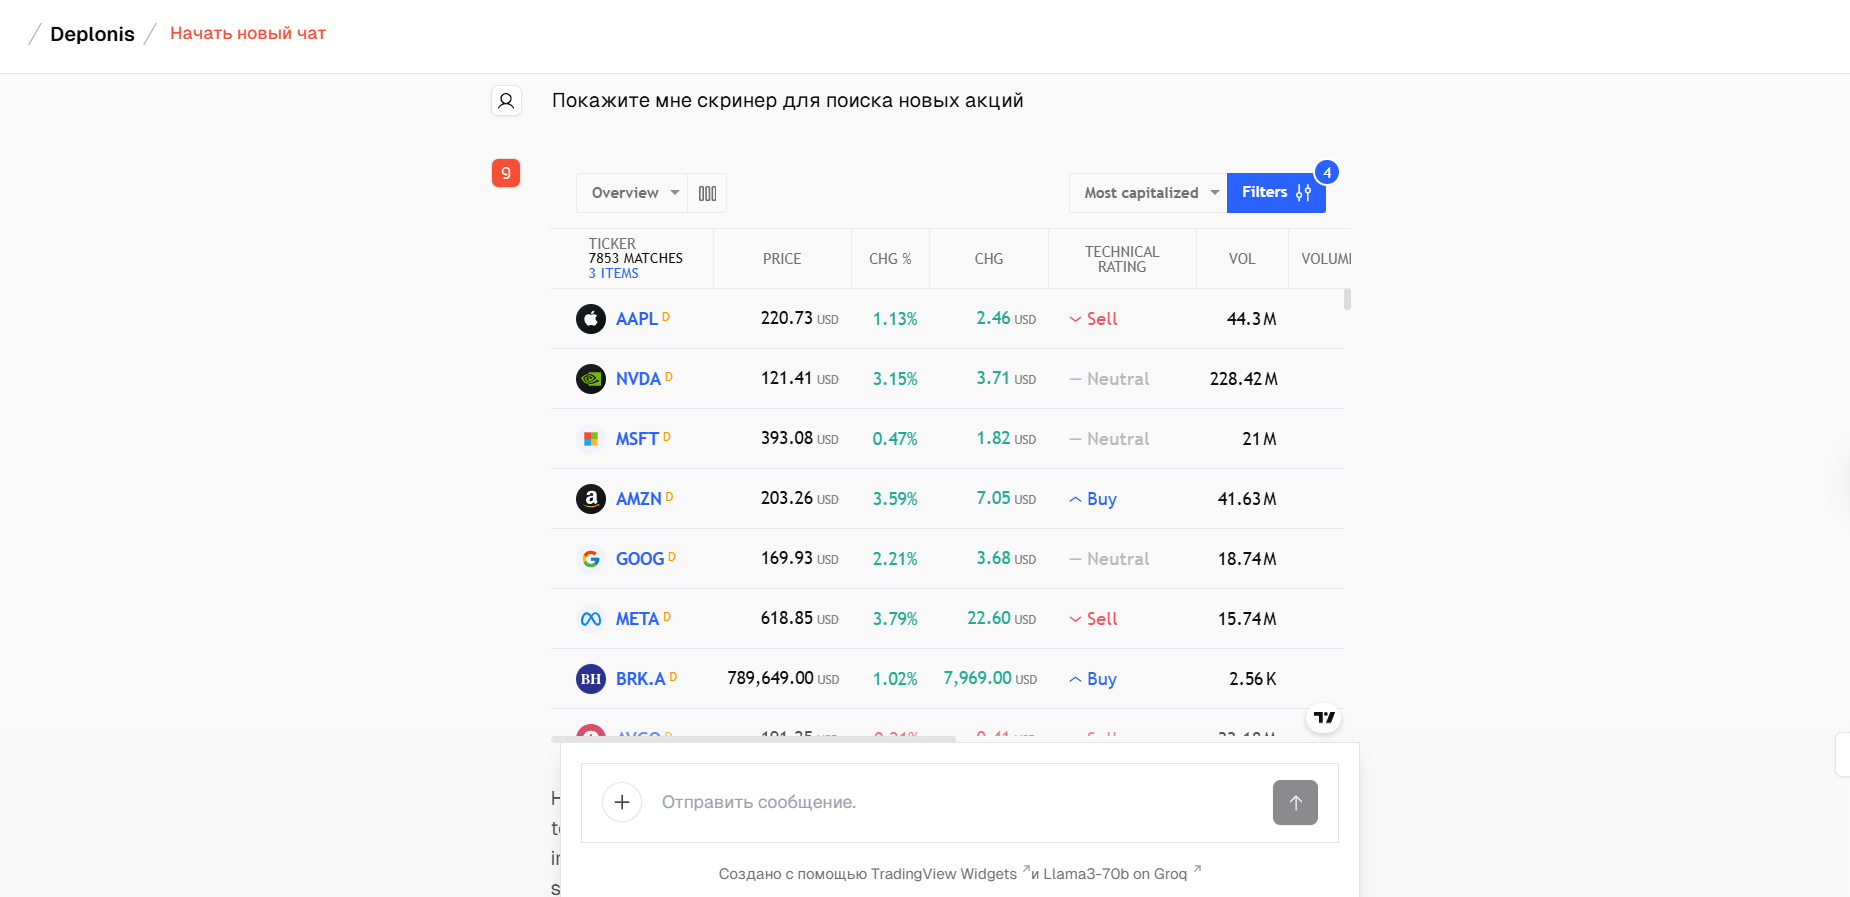Sort by CHG % column header
This screenshot has height=897, width=1850.
click(890, 259)
